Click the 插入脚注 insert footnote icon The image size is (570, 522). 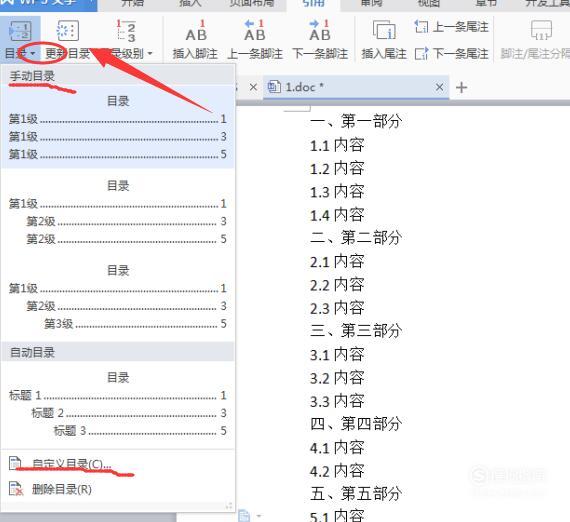196,31
